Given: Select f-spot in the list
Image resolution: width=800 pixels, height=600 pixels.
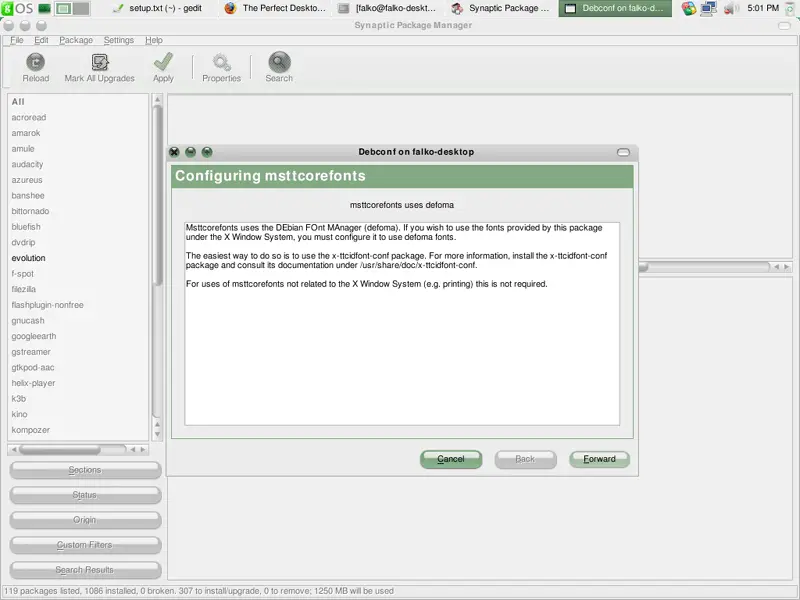Looking at the screenshot, I should pyautogui.click(x=78, y=274).
